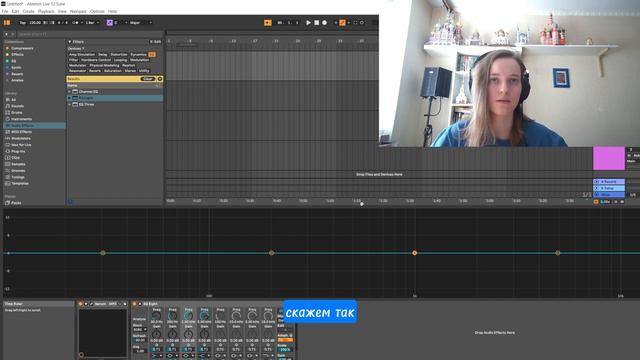Click the browser search field
Image resolution: width=640 pixels, height=360 pixels.
pyautogui.click(x=90, y=34)
